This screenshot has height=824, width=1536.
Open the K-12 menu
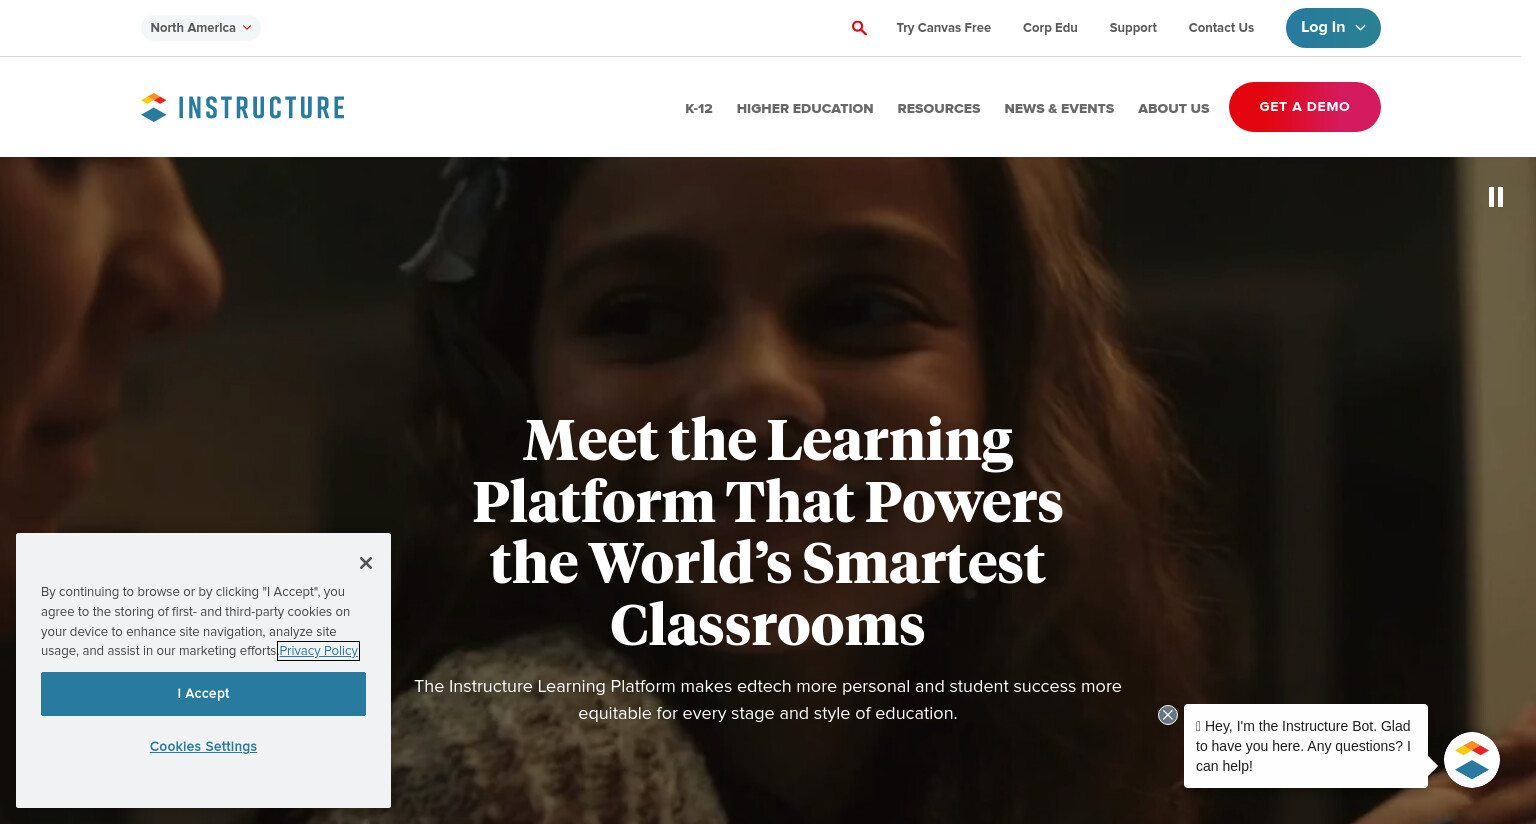pyautogui.click(x=699, y=108)
